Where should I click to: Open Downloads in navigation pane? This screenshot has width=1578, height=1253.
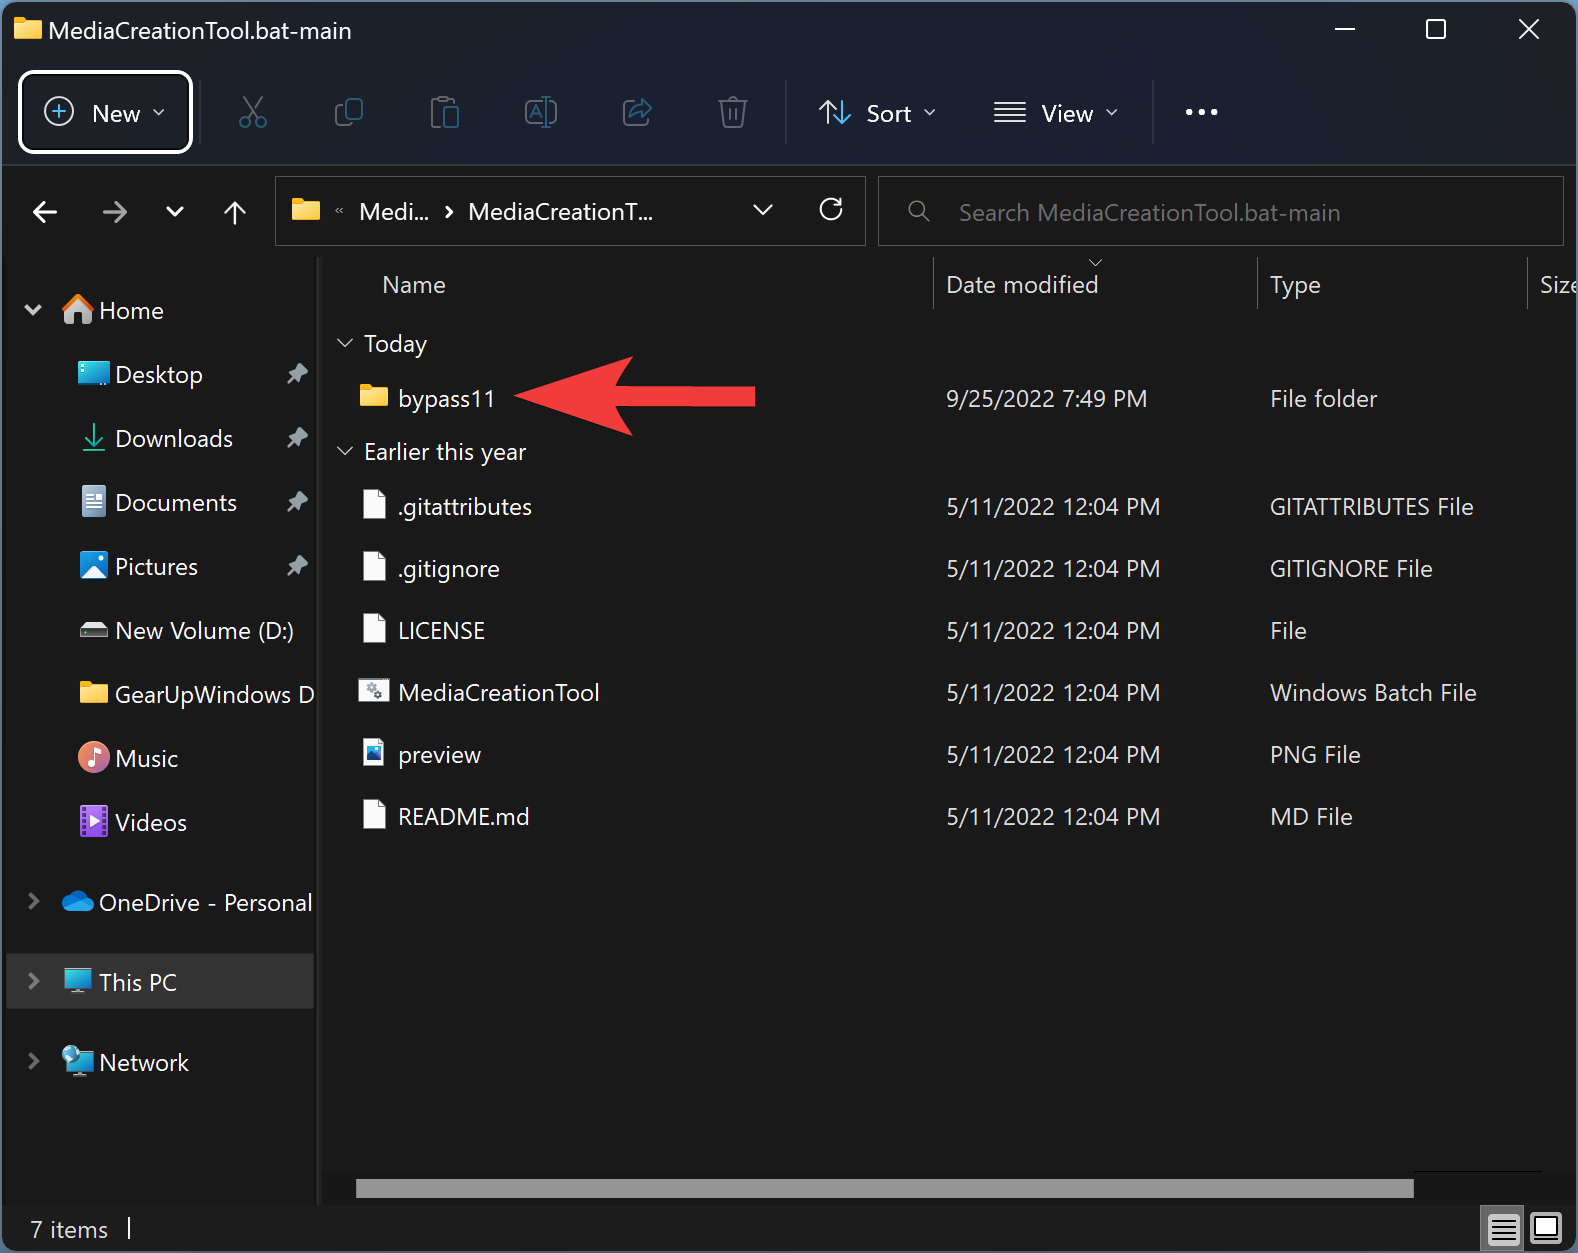pos(174,439)
